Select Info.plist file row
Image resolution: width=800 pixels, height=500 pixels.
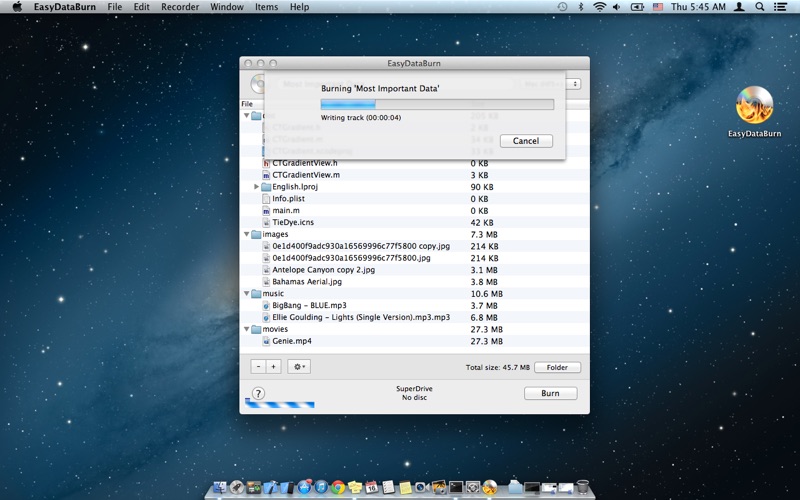(x=414, y=198)
